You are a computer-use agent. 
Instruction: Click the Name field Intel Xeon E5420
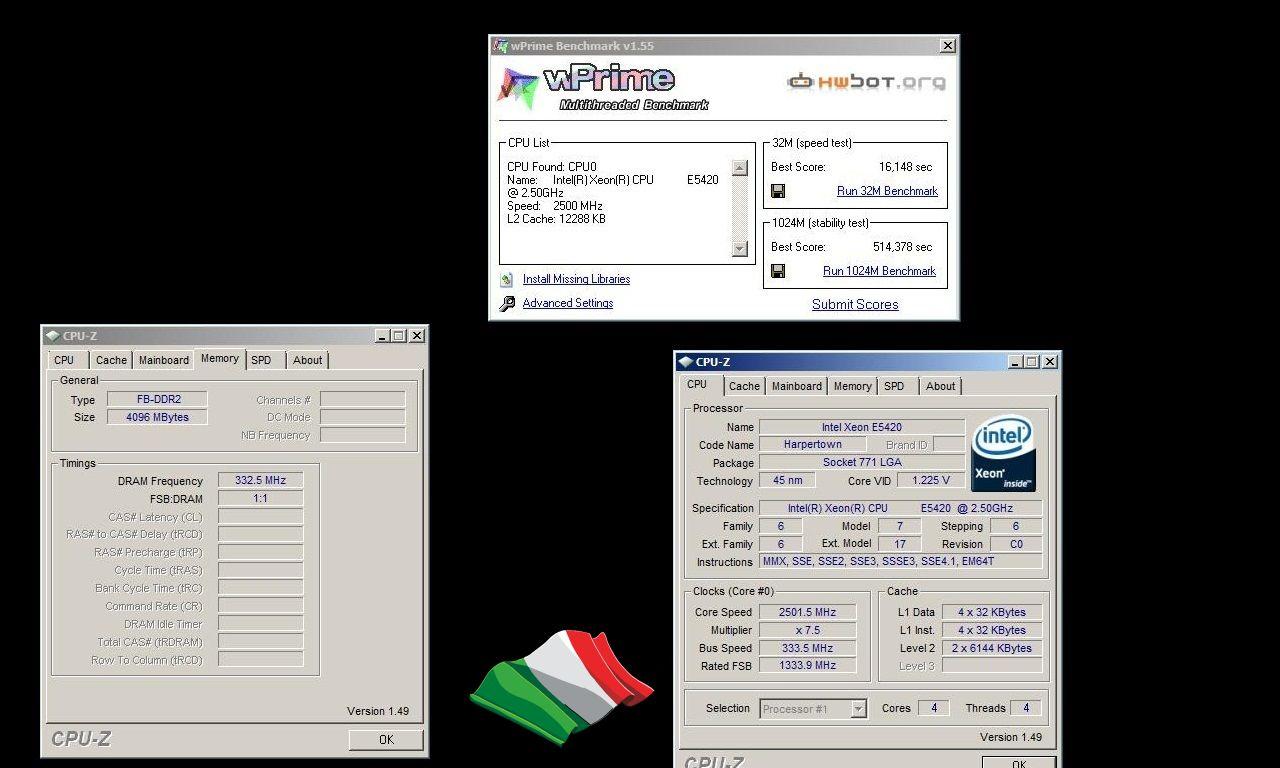click(x=862, y=427)
